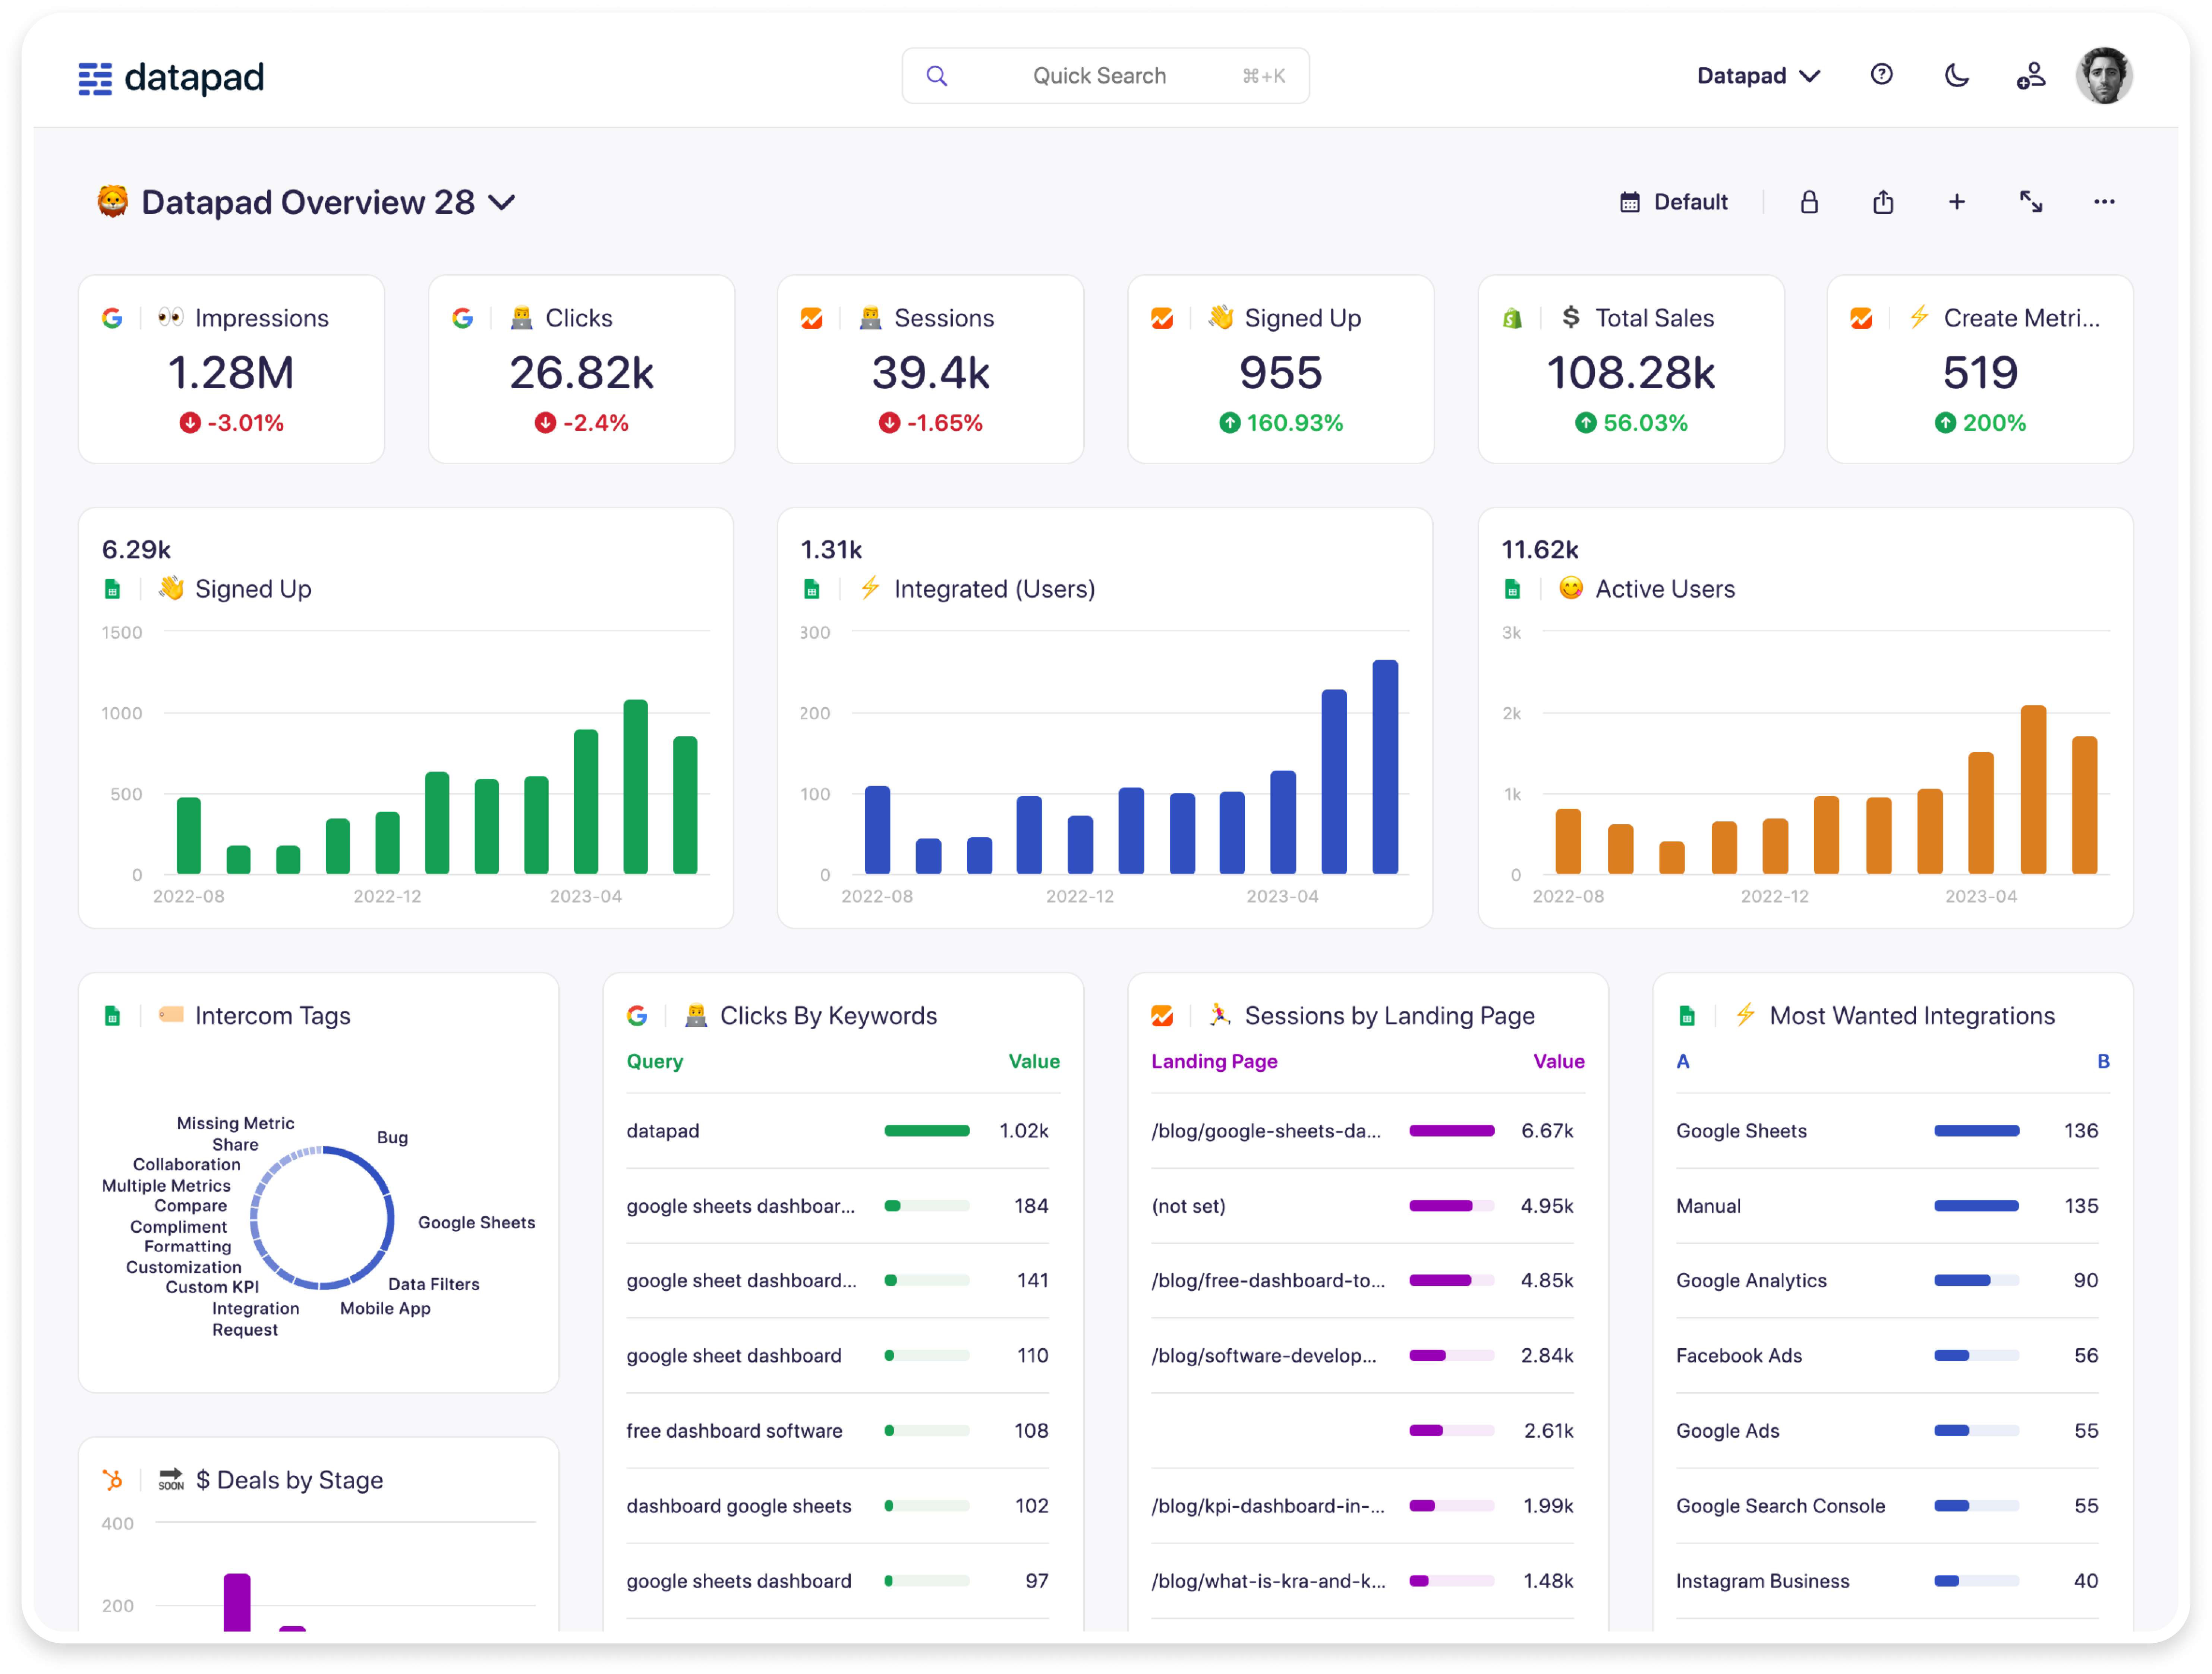Click Google icon on Clicks card
2212x1674 pixels.
462,318
